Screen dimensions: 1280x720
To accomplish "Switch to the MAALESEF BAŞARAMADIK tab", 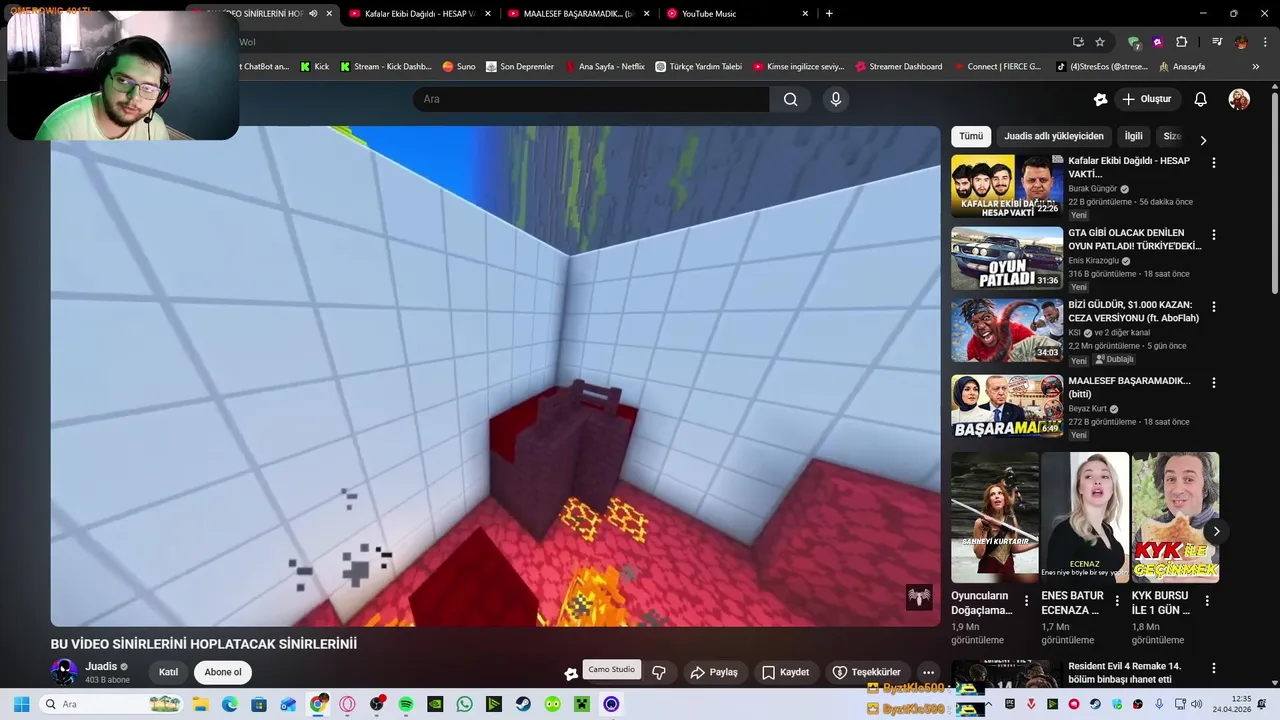I will (x=578, y=14).
